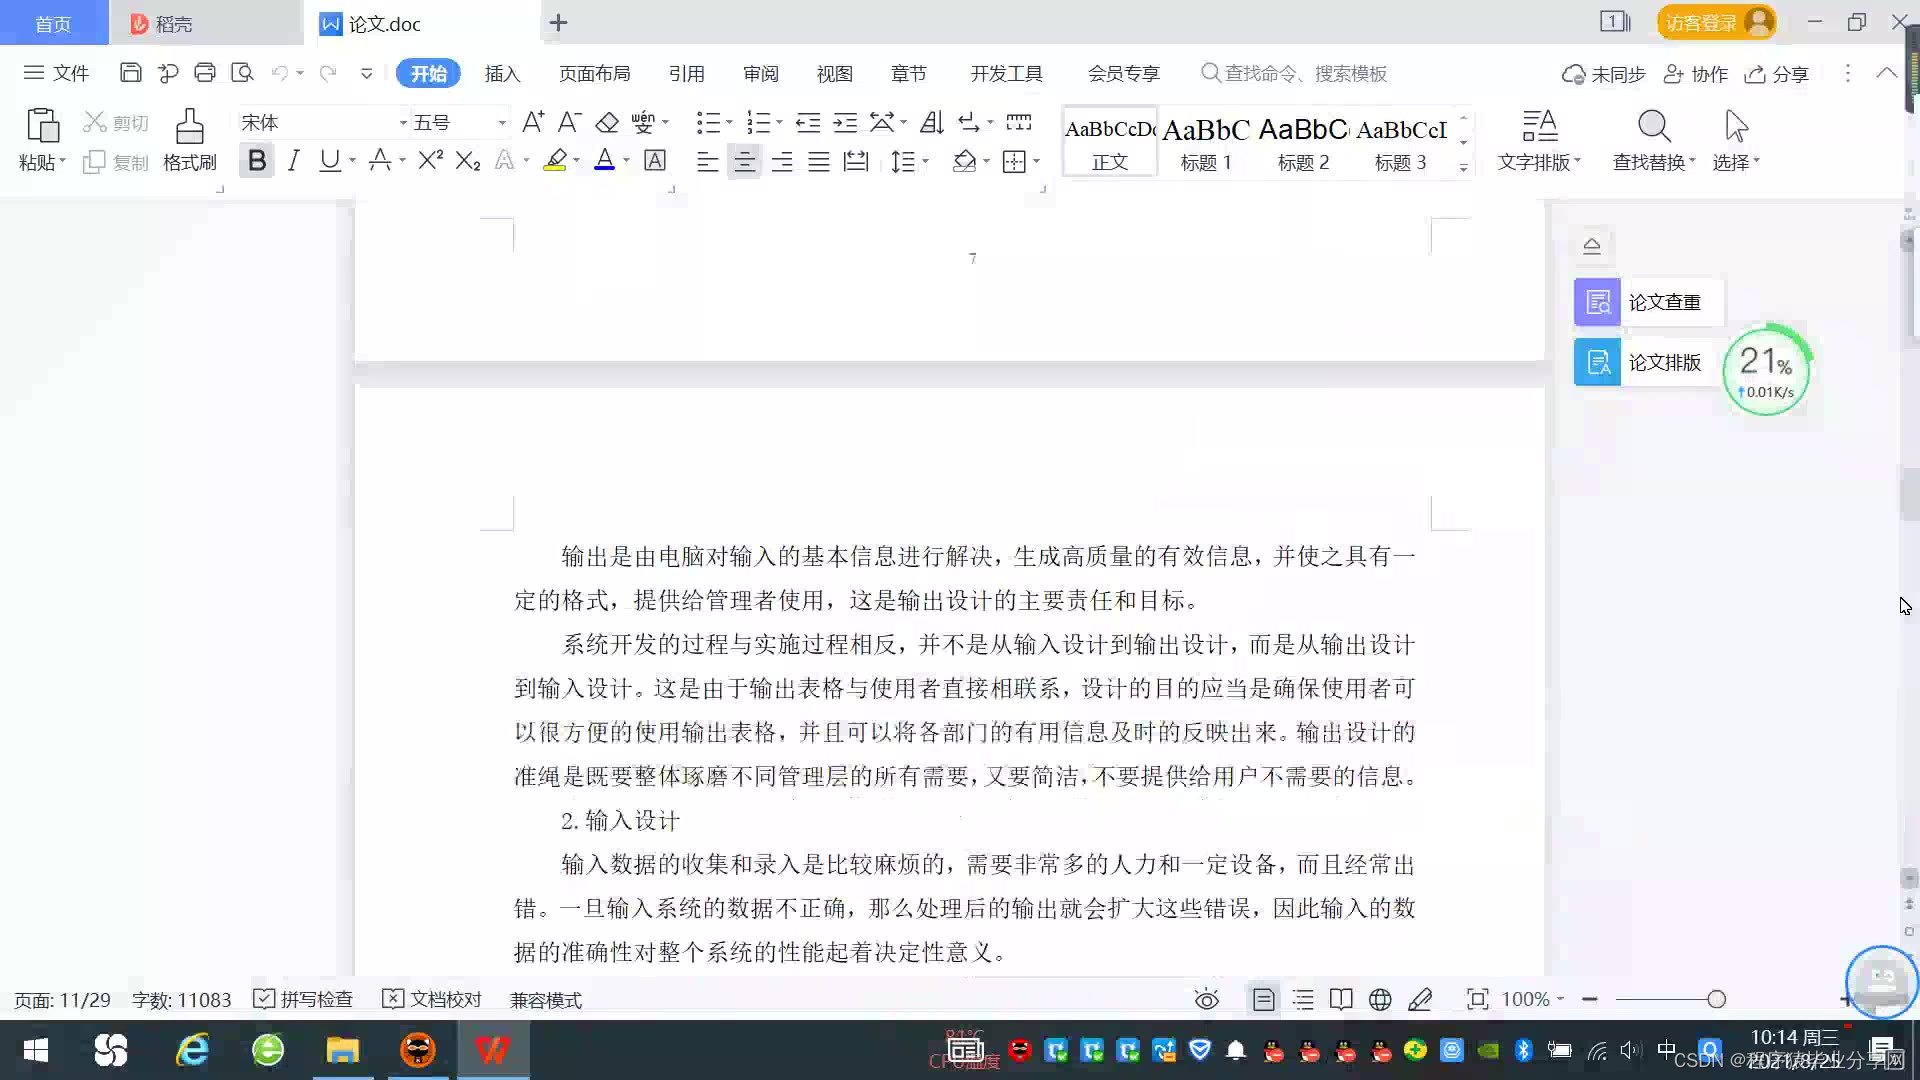This screenshot has height=1080, width=1920.
Task: Click the clear formatting eraser icon
Action: coord(607,123)
